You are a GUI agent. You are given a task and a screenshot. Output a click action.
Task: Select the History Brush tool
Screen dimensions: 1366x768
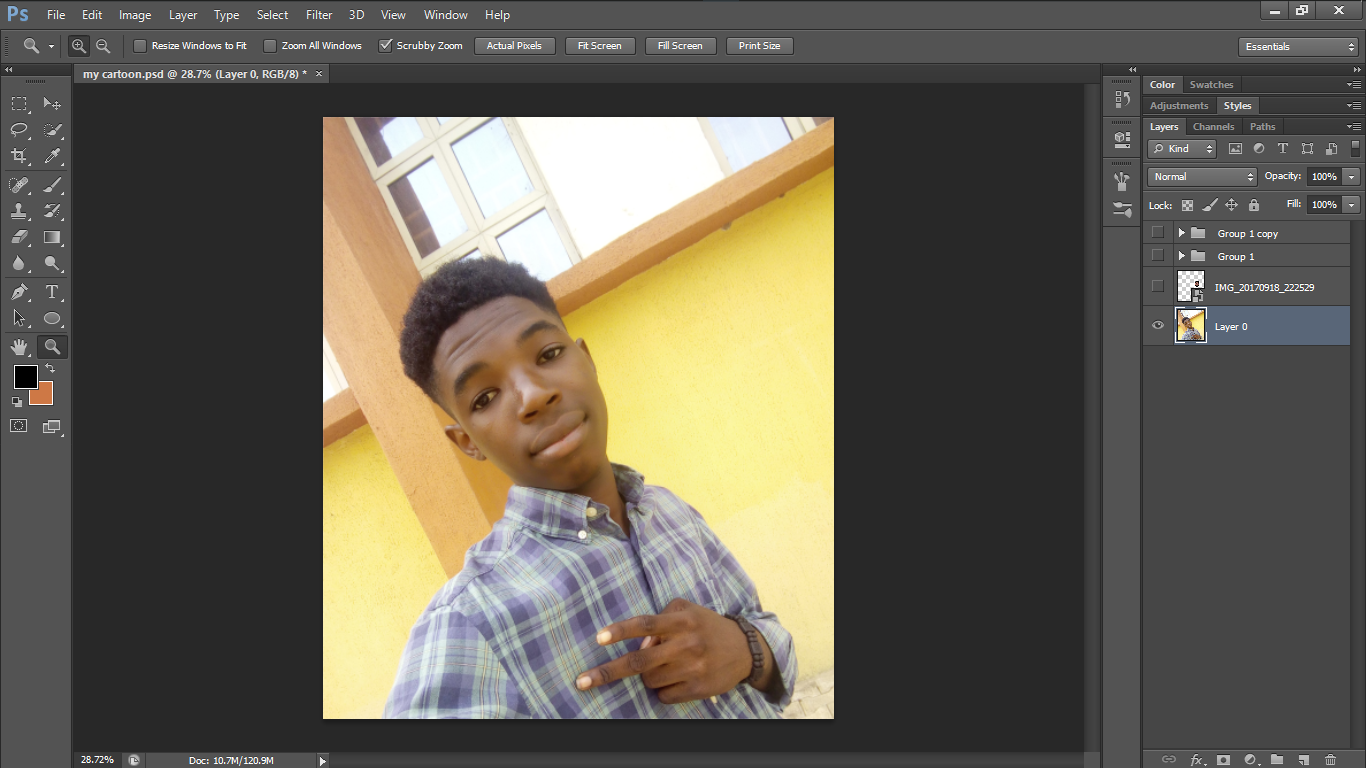pyautogui.click(x=52, y=211)
